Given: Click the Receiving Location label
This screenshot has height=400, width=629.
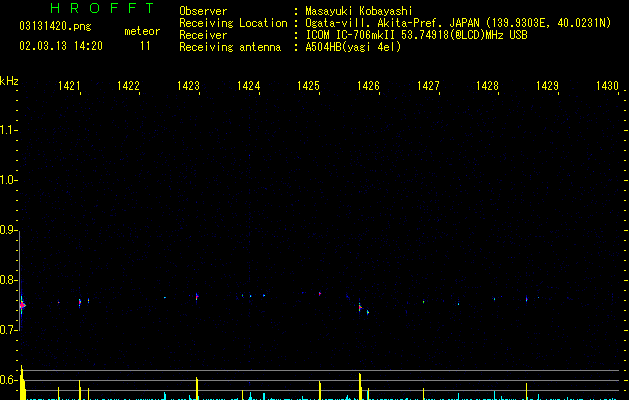Looking at the screenshot, I should coord(233,23).
